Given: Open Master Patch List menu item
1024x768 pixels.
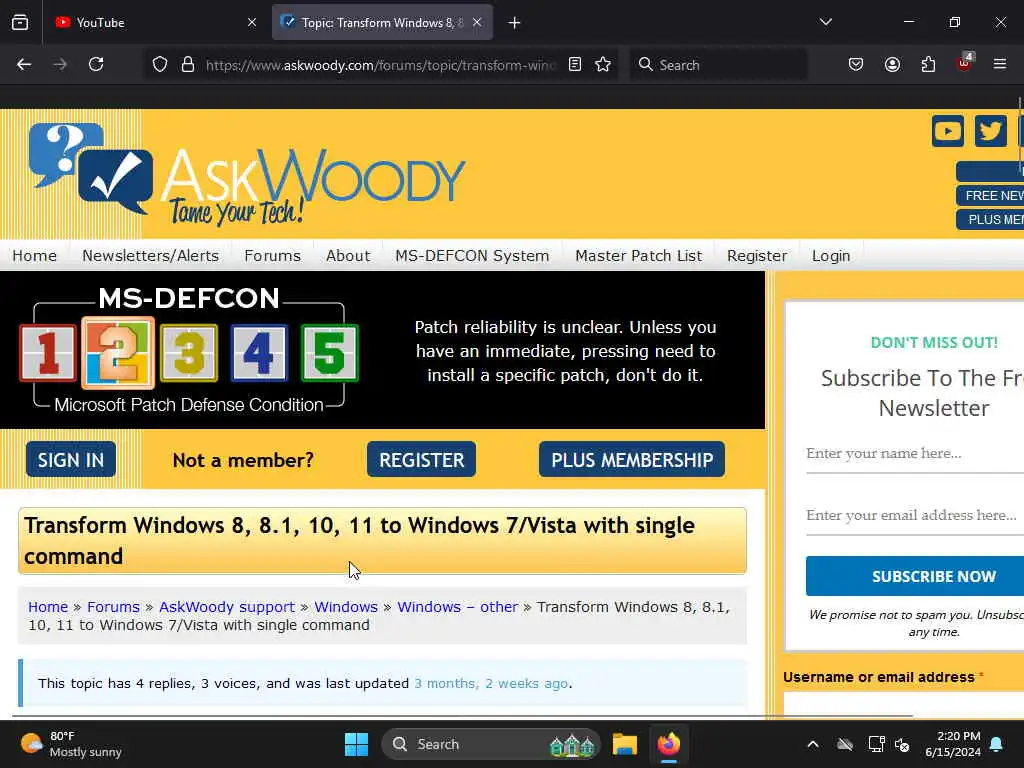Looking at the screenshot, I should click(x=638, y=255).
